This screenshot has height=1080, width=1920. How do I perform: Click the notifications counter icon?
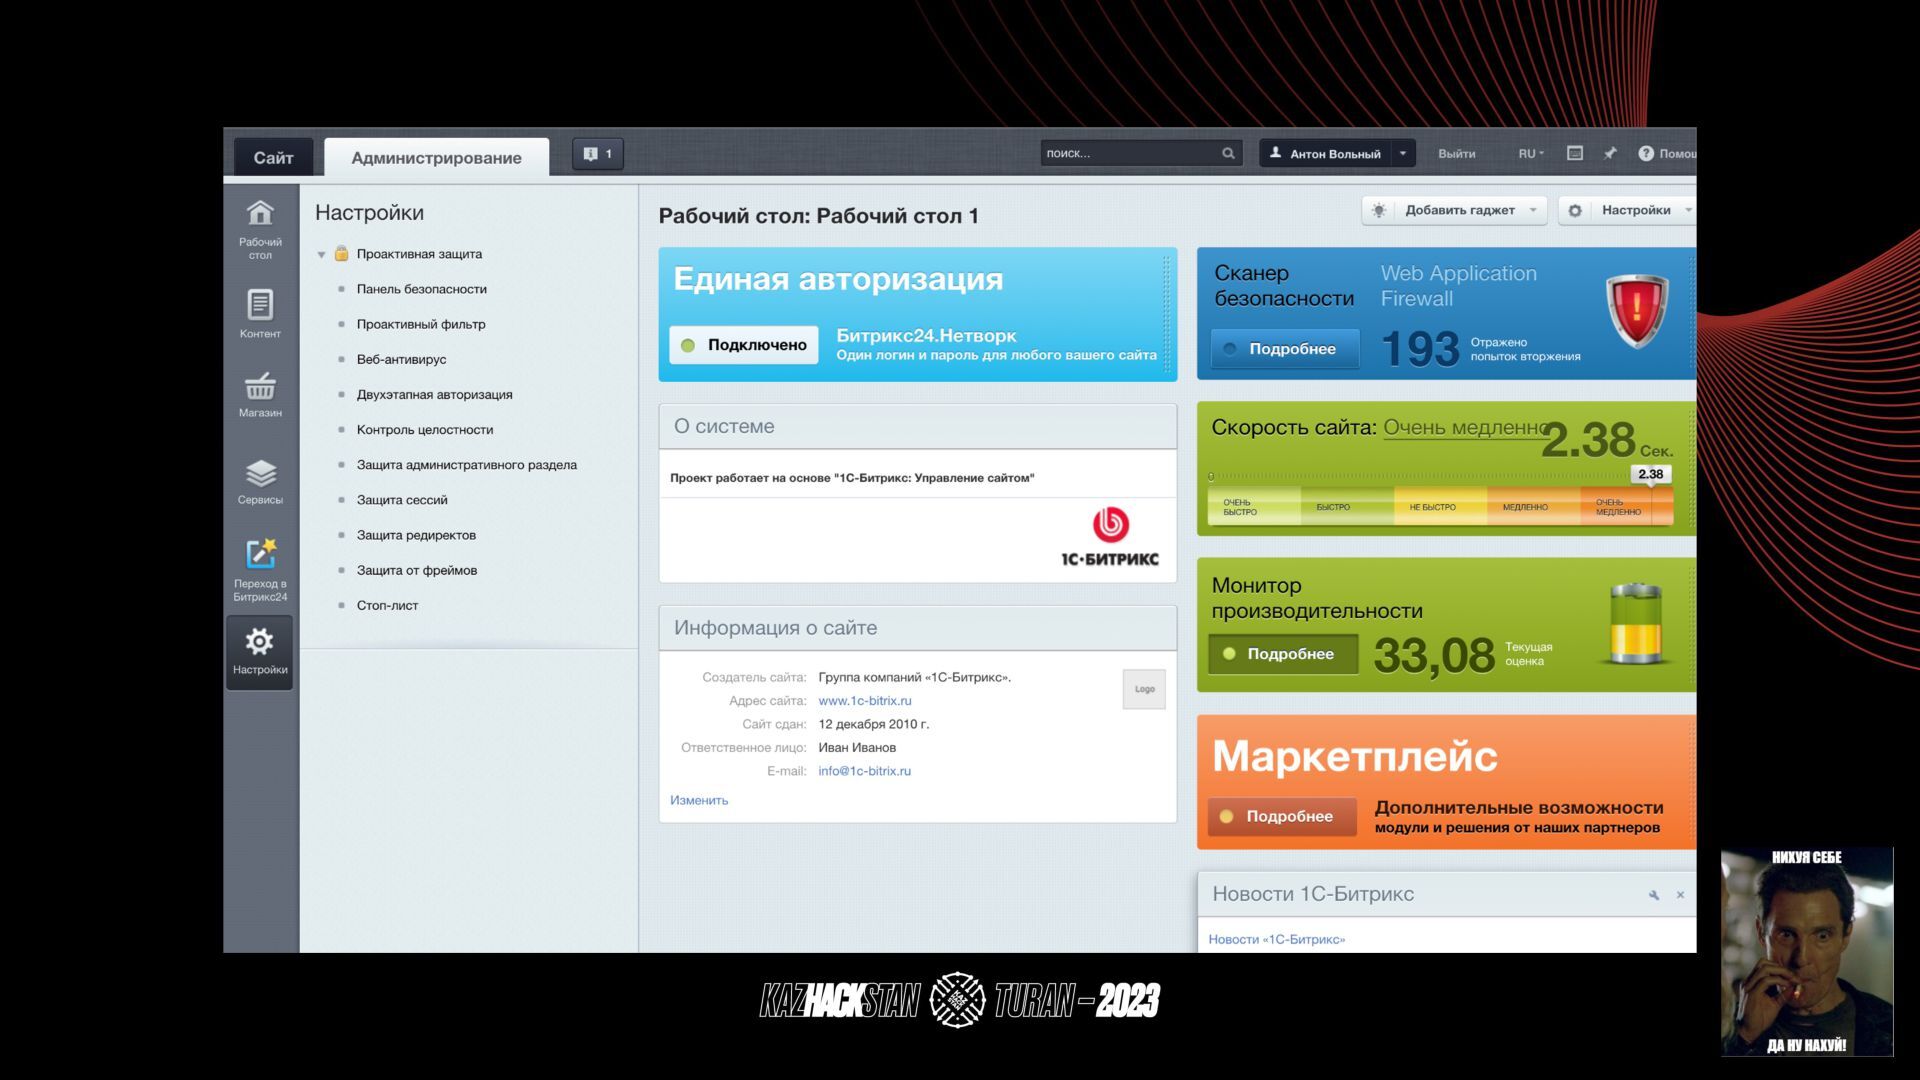(598, 154)
